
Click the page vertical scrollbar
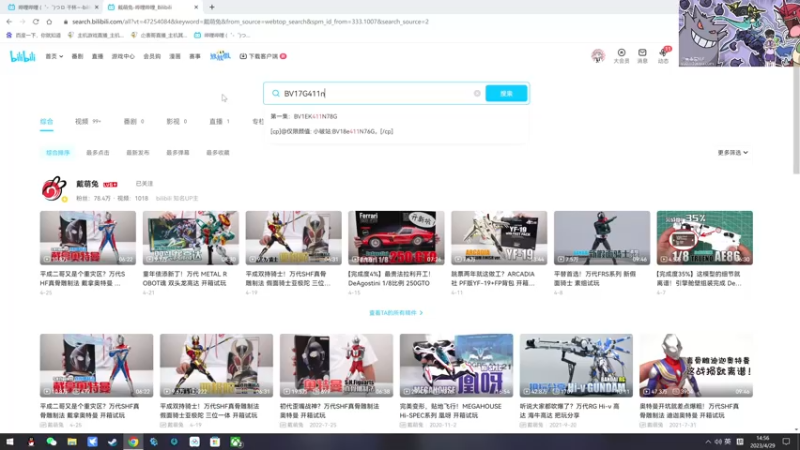796,120
